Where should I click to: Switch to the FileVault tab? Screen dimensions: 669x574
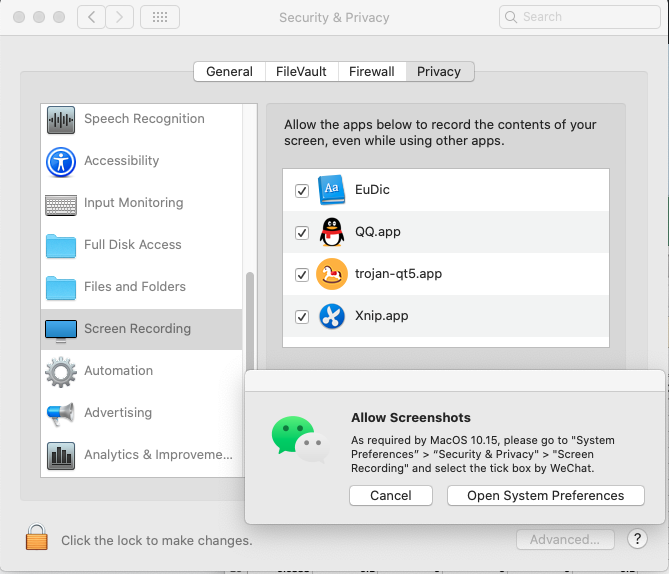pyautogui.click(x=301, y=71)
